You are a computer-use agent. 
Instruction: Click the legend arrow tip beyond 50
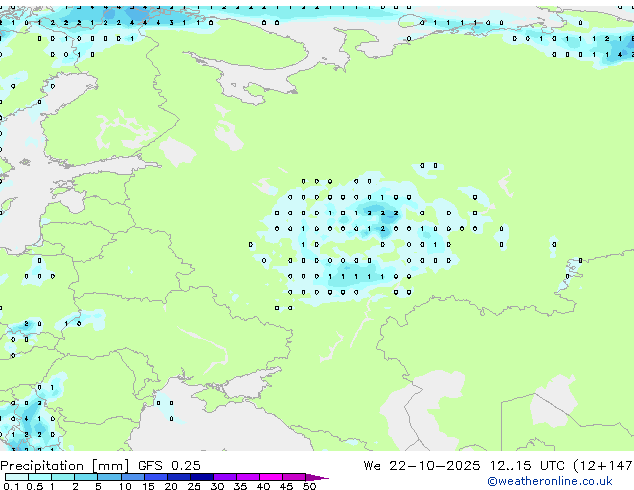pyautogui.click(x=317, y=478)
